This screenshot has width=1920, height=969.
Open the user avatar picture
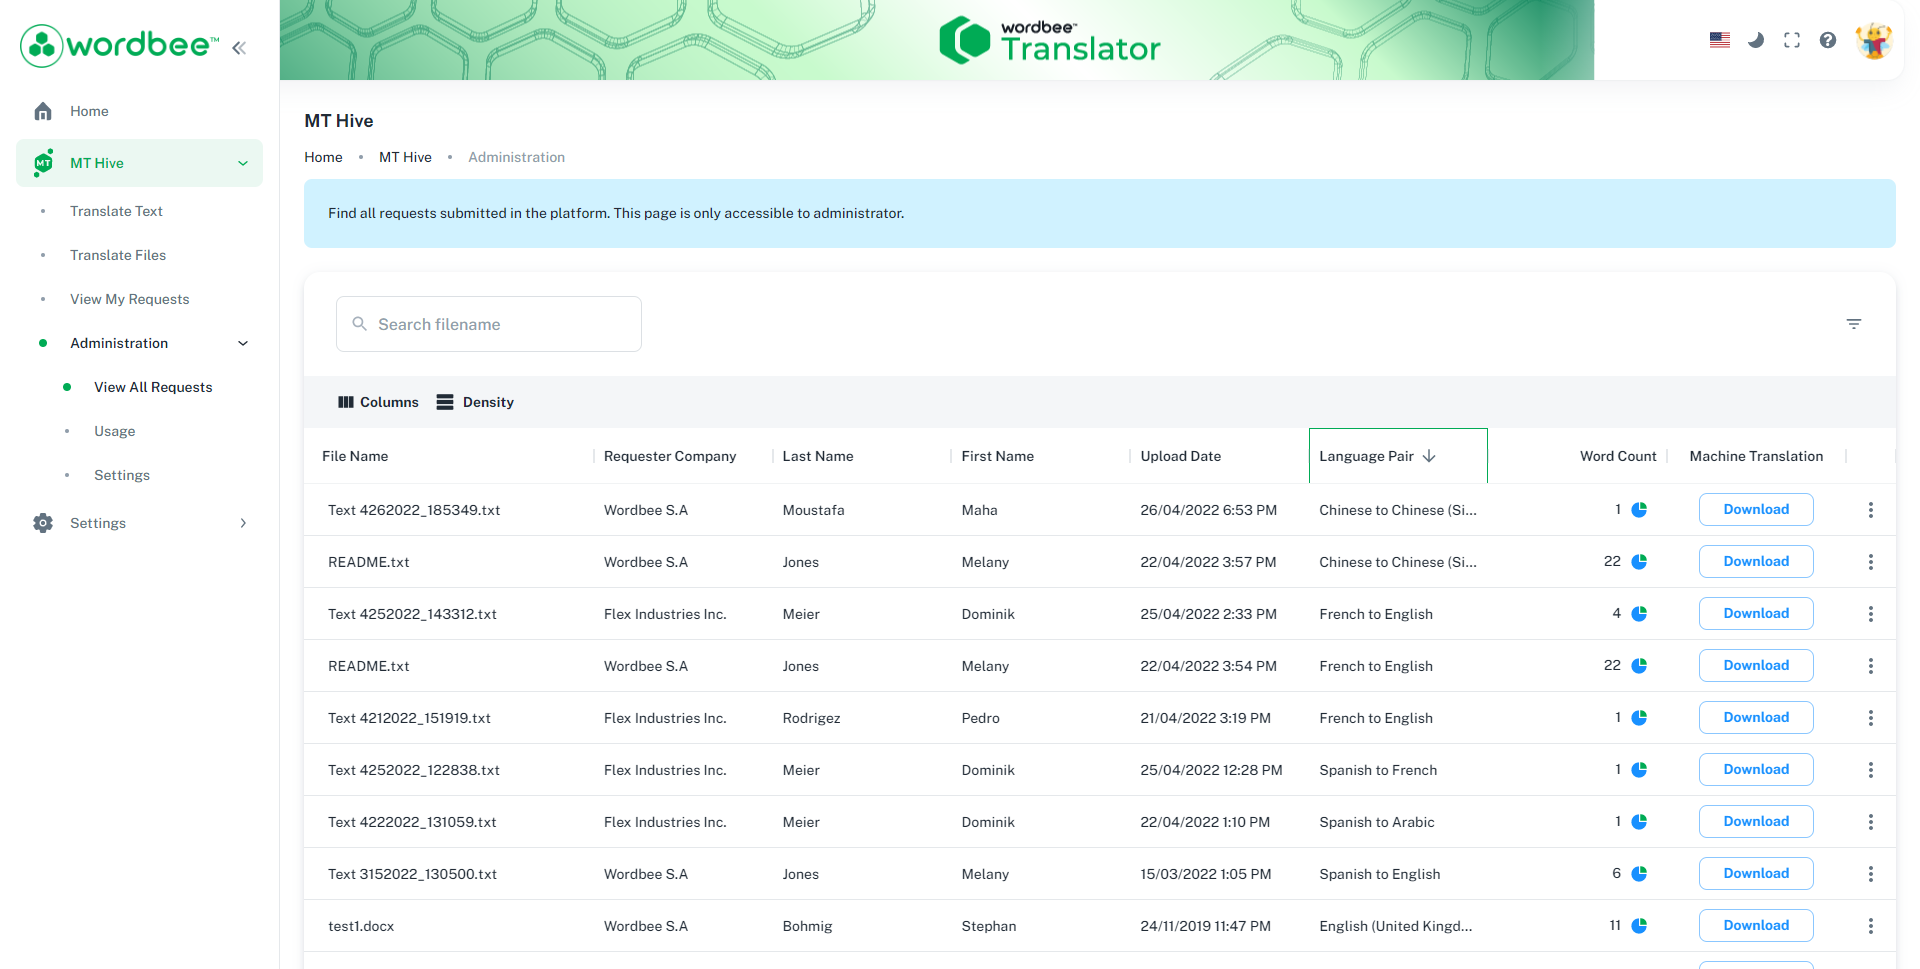coord(1874,40)
